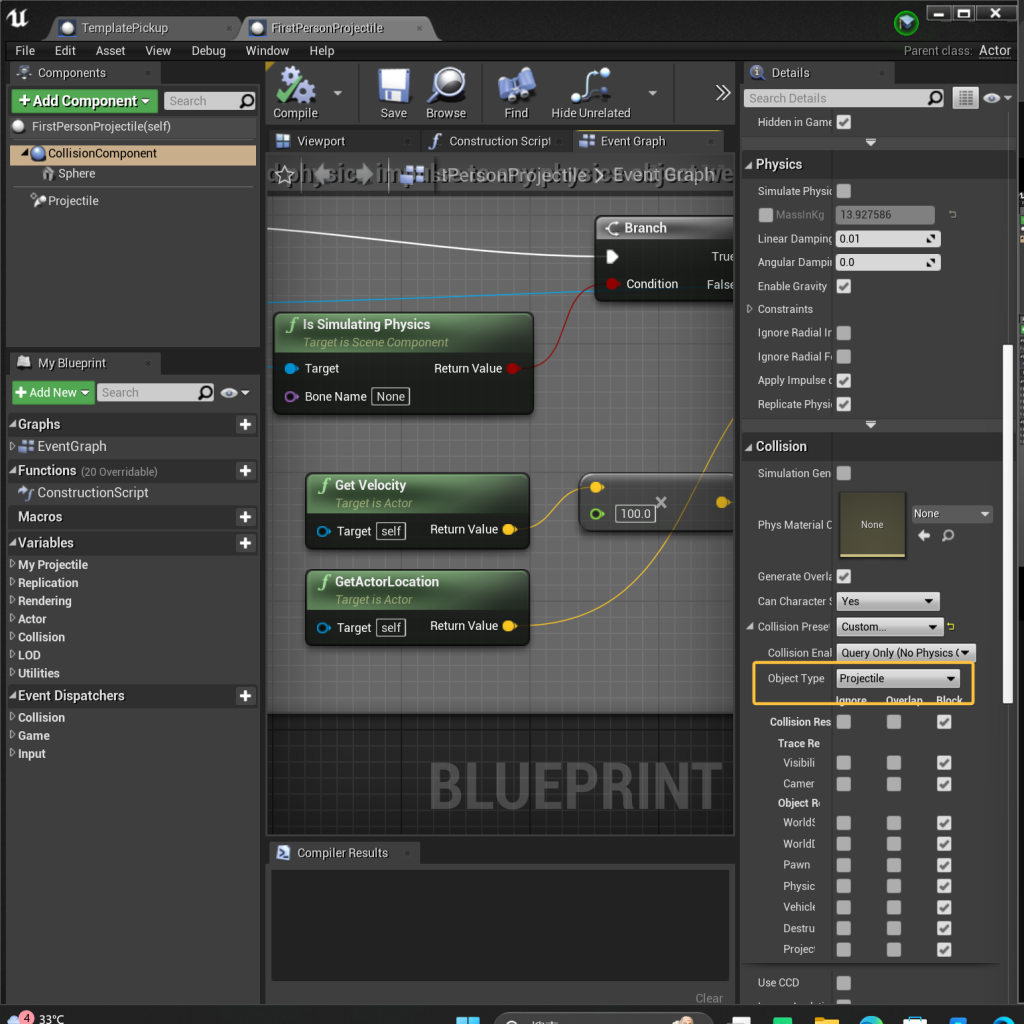
Task: Toggle Hide Unrelated nodes
Action: point(591,93)
